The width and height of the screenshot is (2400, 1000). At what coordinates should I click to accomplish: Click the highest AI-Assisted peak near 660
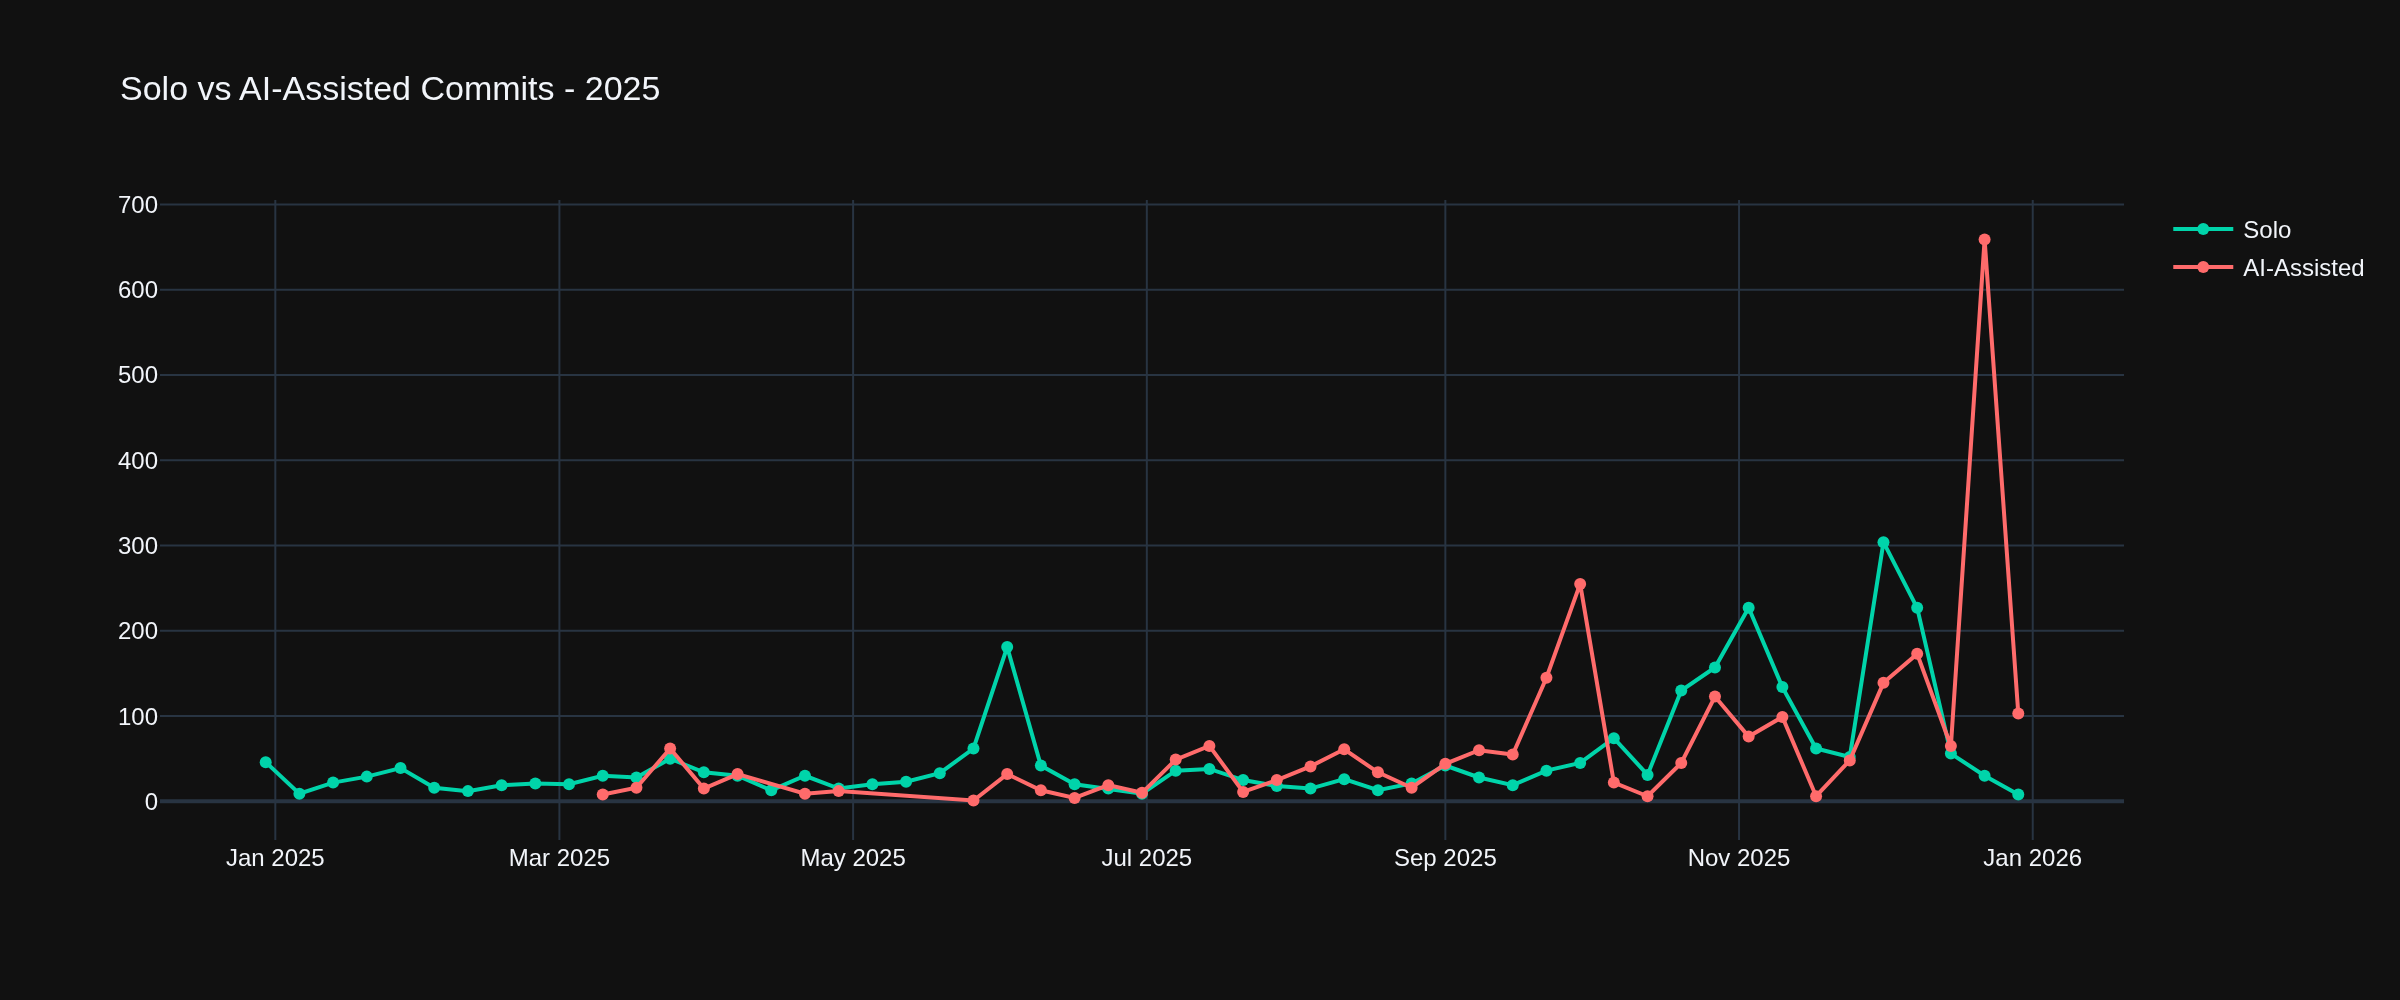[x=1984, y=240]
